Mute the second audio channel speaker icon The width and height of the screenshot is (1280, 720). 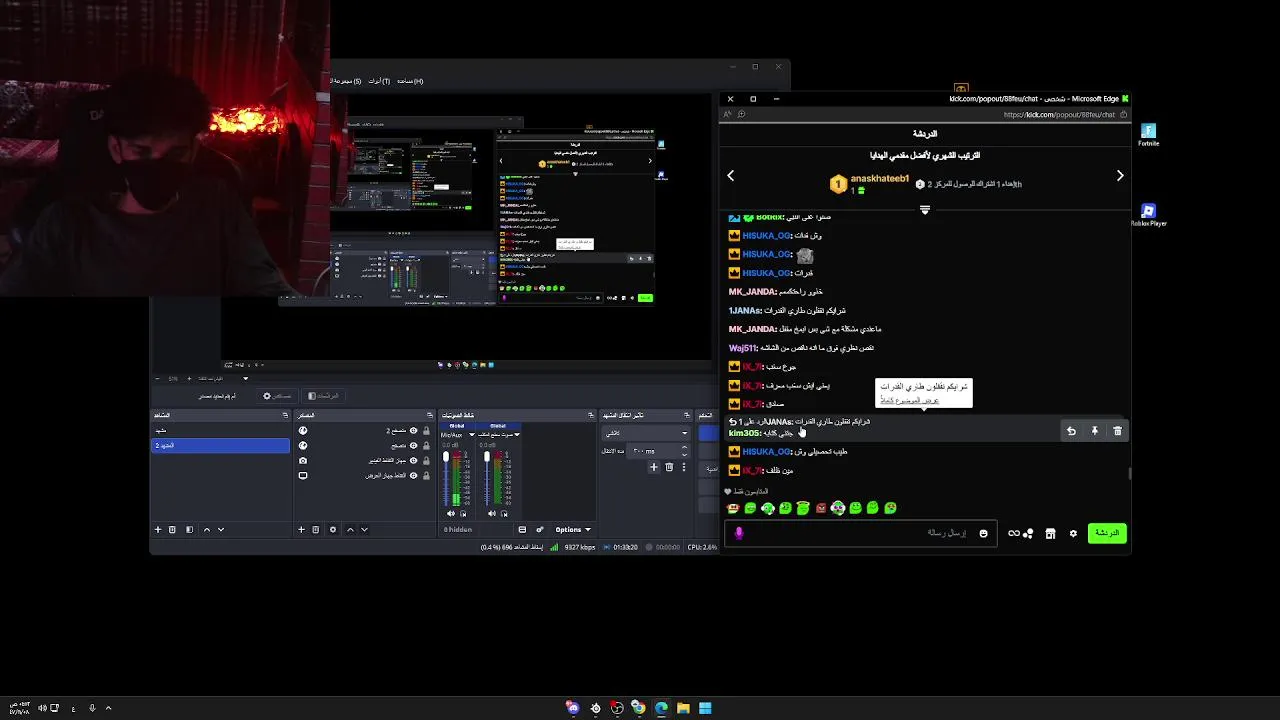[x=491, y=513]
